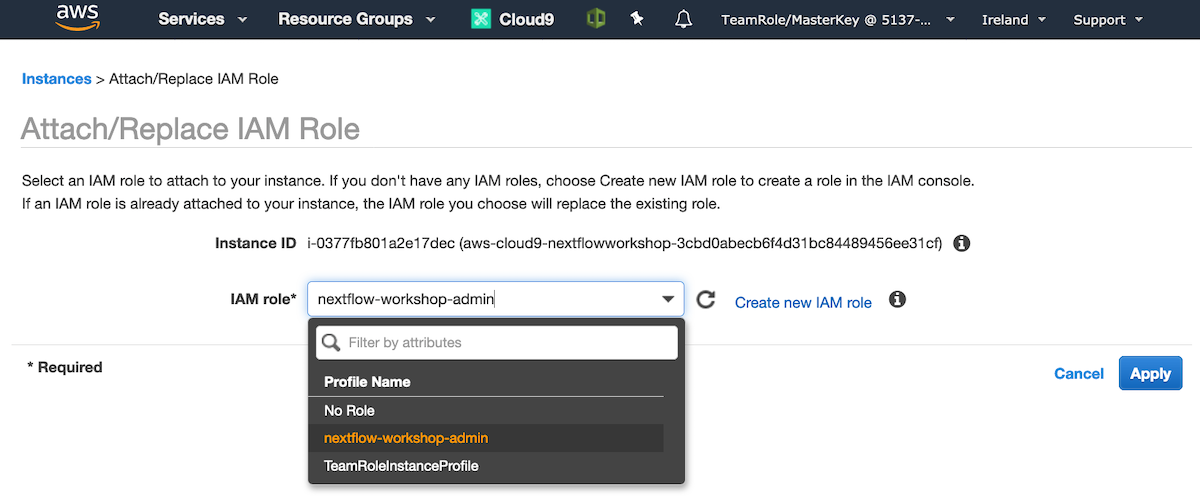Click the IAM role combo box arrow
Image resolution: width=1200 pixels, height=498 pixels.
[668, 299]
